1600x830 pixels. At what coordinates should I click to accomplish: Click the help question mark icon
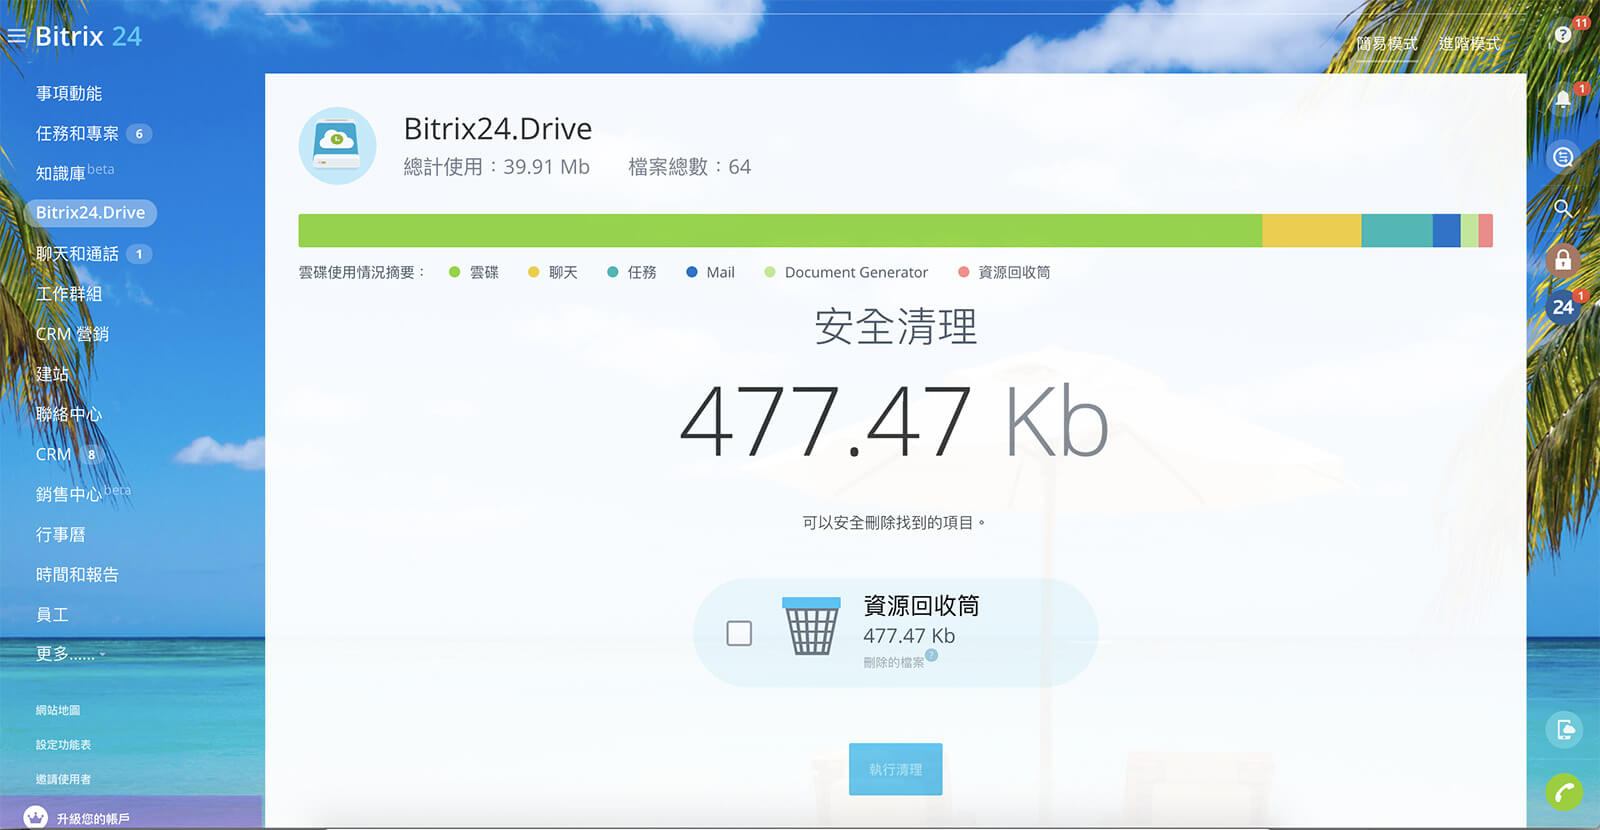1563,35
